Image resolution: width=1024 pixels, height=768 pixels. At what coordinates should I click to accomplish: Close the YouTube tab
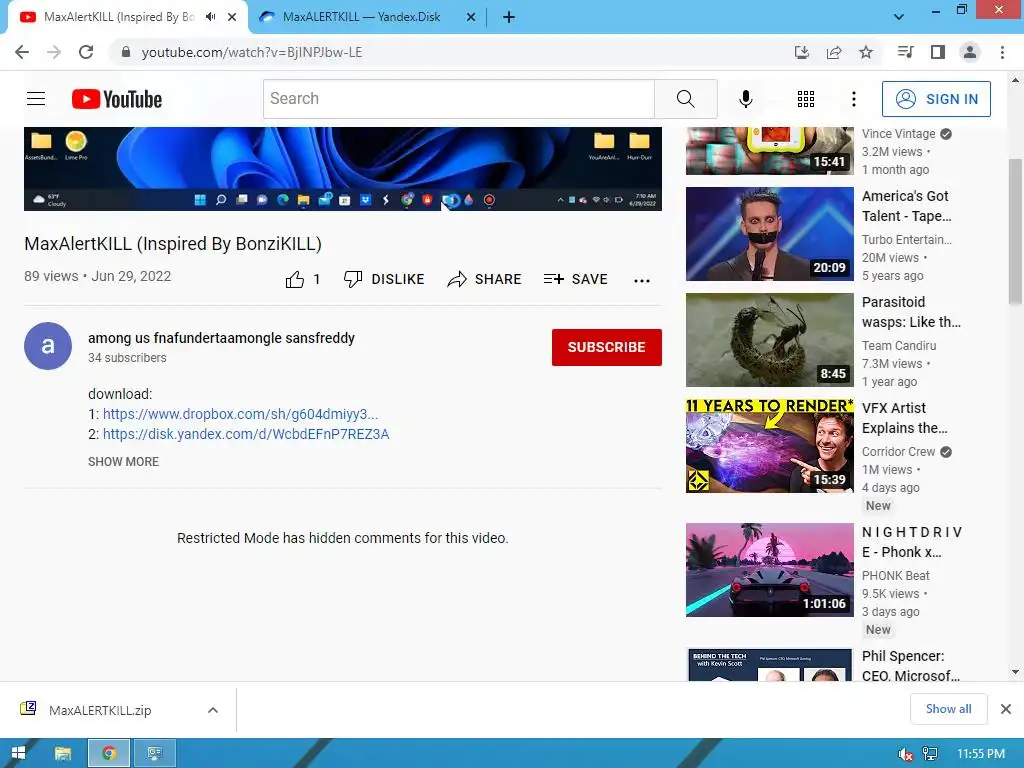232,18
